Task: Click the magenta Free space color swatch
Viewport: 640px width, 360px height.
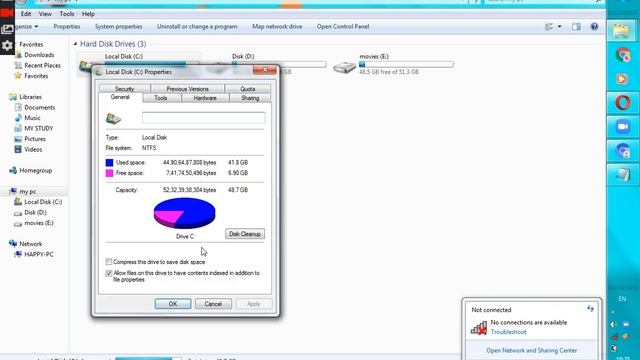Action: [x=109, y=173]
